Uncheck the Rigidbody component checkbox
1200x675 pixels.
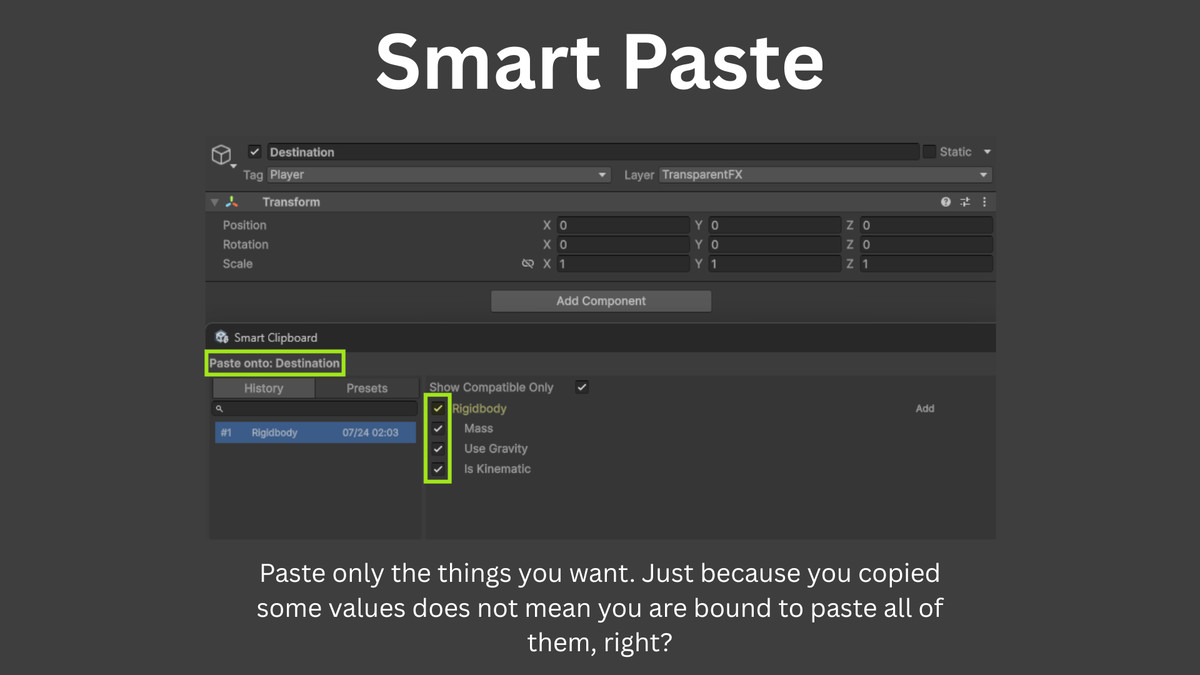(438, 408)
